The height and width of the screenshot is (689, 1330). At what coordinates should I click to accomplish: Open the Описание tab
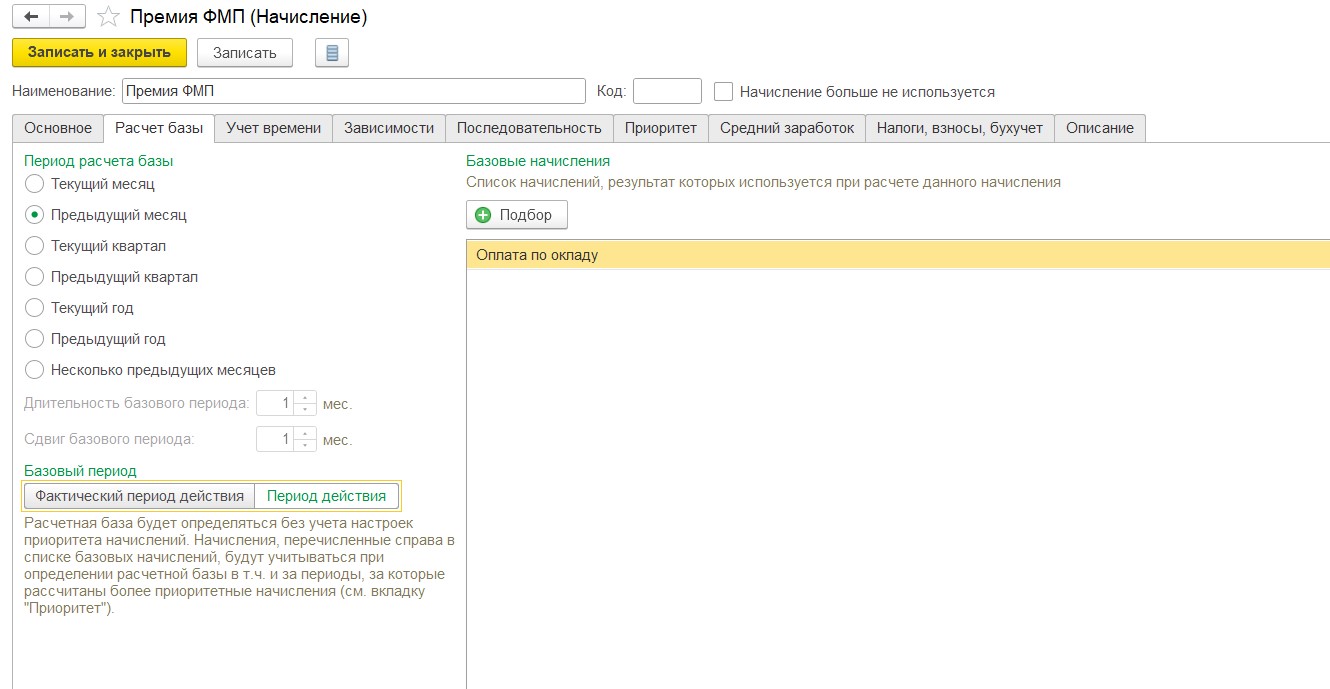[1100, 128]
